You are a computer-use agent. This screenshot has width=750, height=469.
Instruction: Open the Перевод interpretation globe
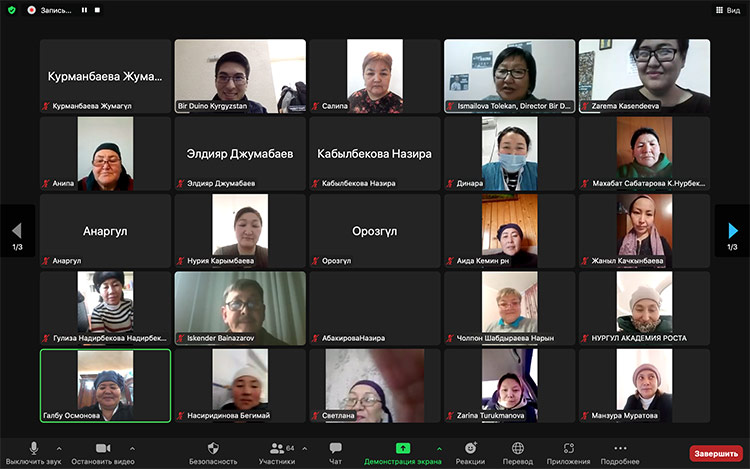pyautogui.click(x=518, y=452)
